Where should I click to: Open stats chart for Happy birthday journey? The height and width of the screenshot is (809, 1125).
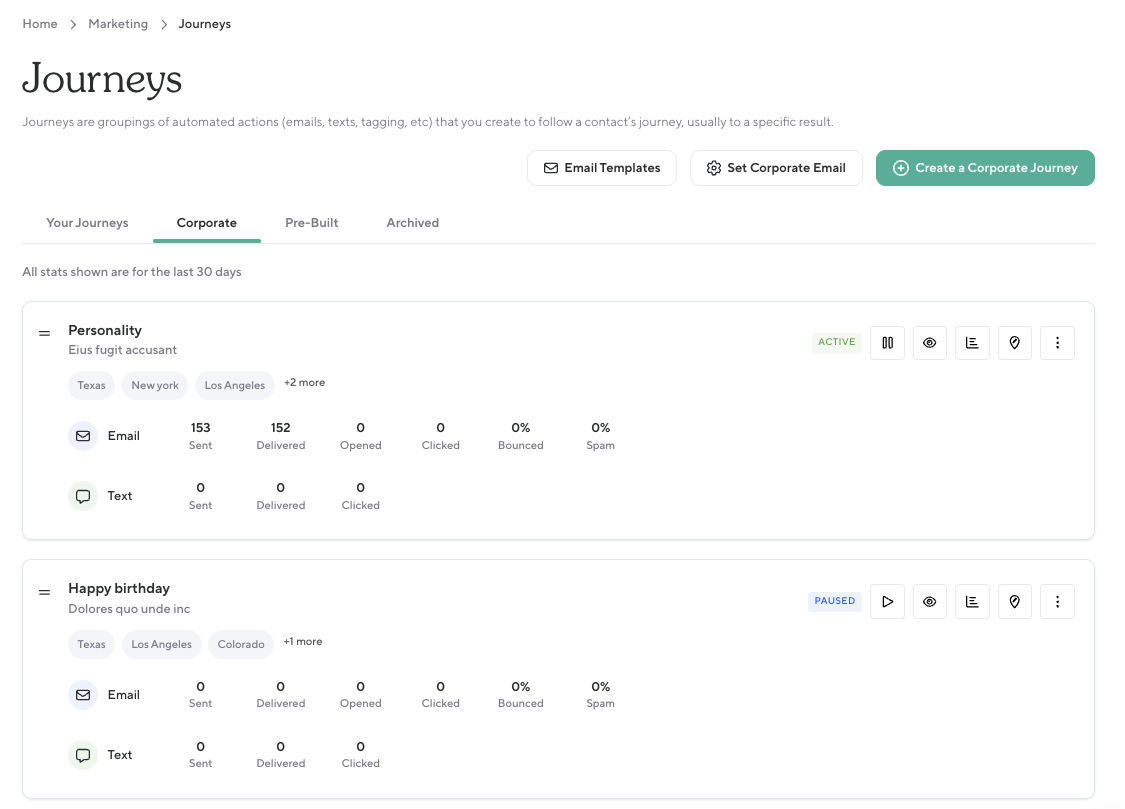[972, 602]
